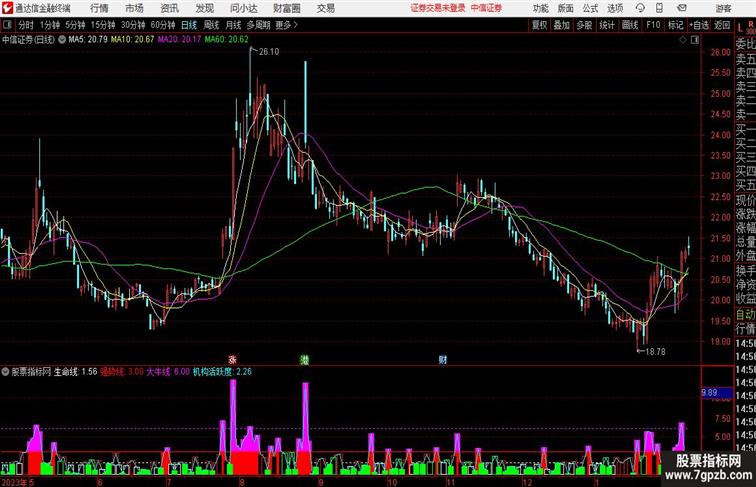Click the MA20: 20.17 indicator value
Screen dimensions: 756x487
pos(179,40)
